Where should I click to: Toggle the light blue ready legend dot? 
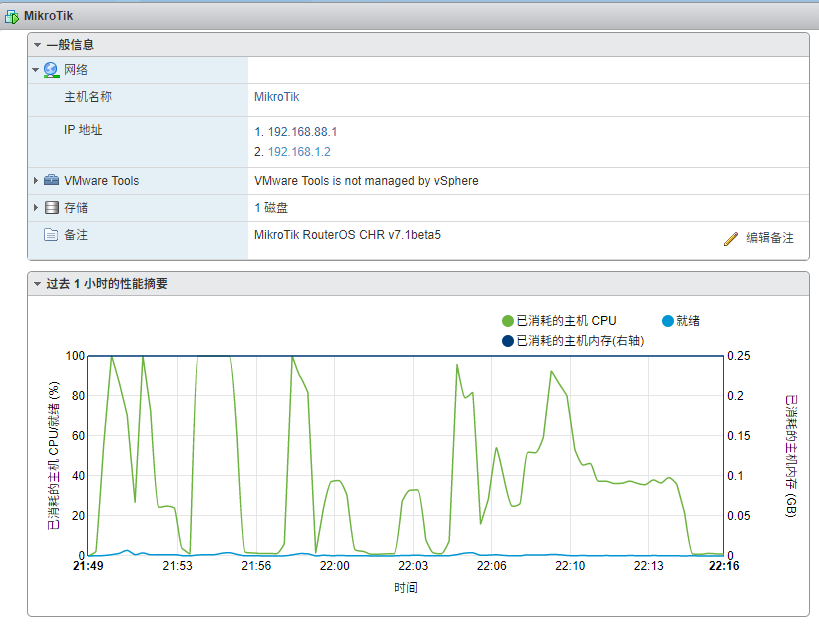coord(668,321)
